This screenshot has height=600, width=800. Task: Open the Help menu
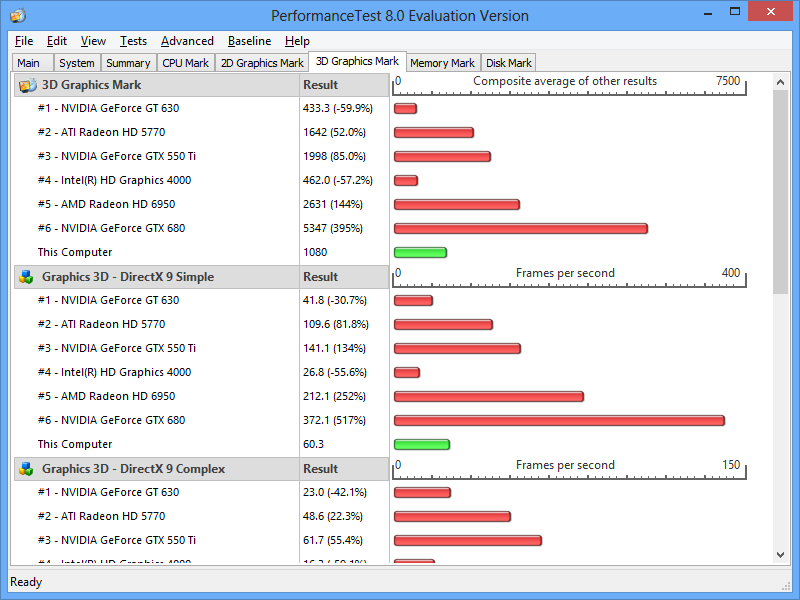297,41
